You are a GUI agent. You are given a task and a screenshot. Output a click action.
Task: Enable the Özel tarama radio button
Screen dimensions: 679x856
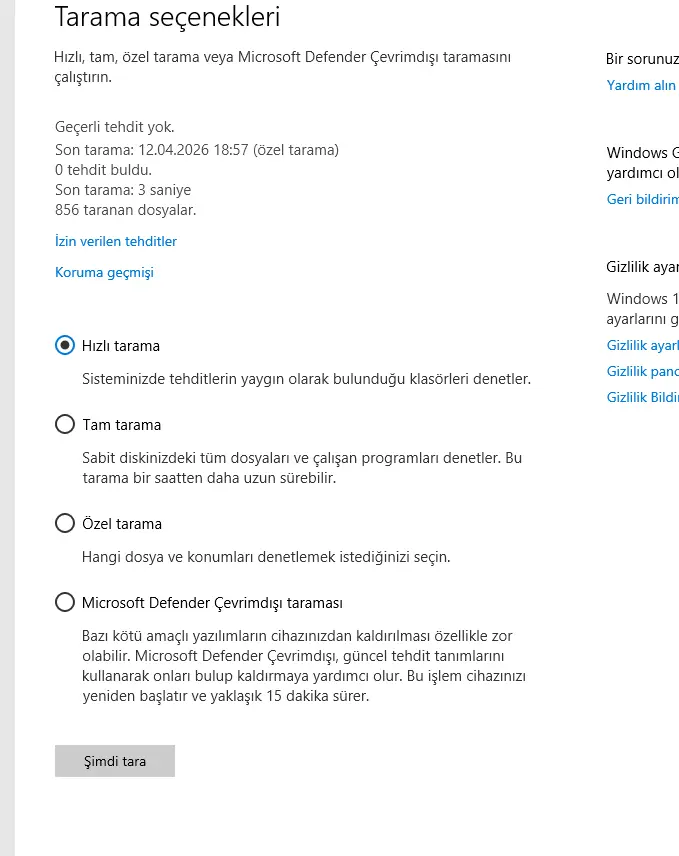[x=65, y=523]
